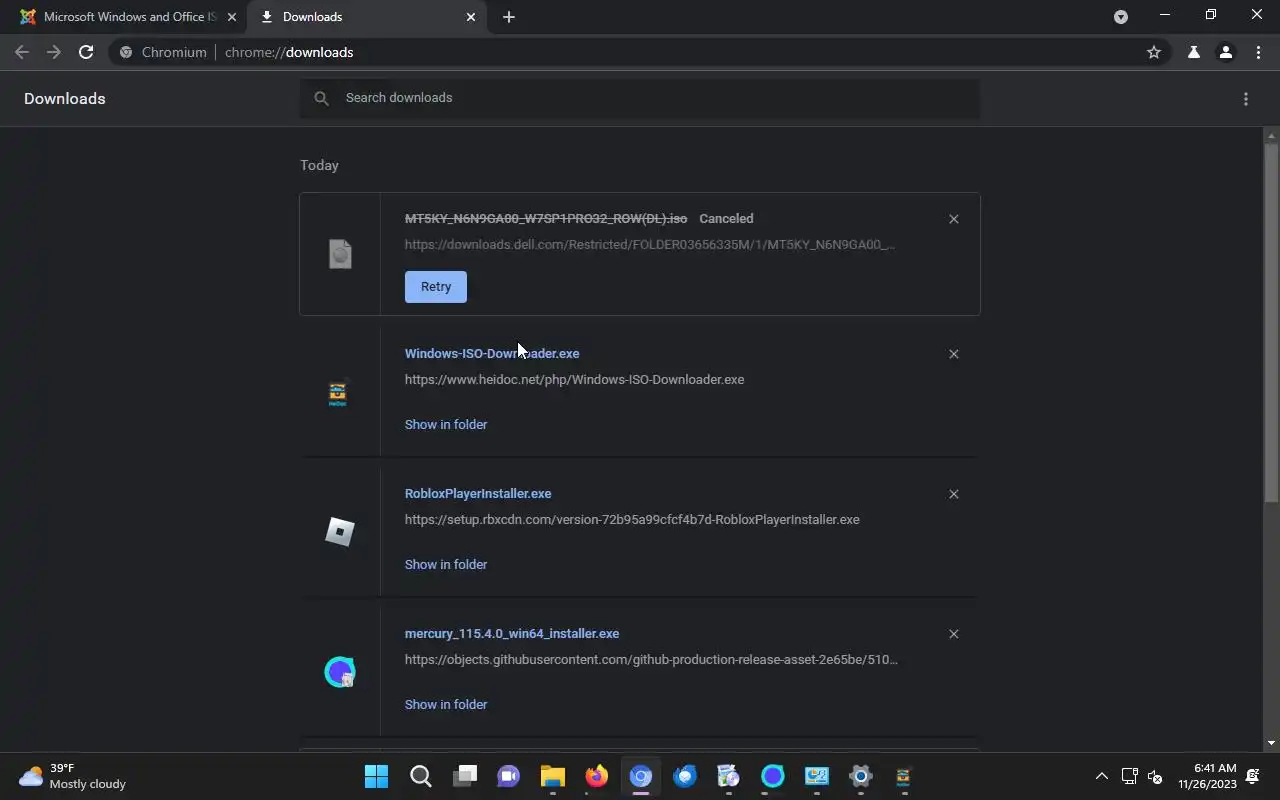Click the page scrollbar thumb

(1271, 322)
